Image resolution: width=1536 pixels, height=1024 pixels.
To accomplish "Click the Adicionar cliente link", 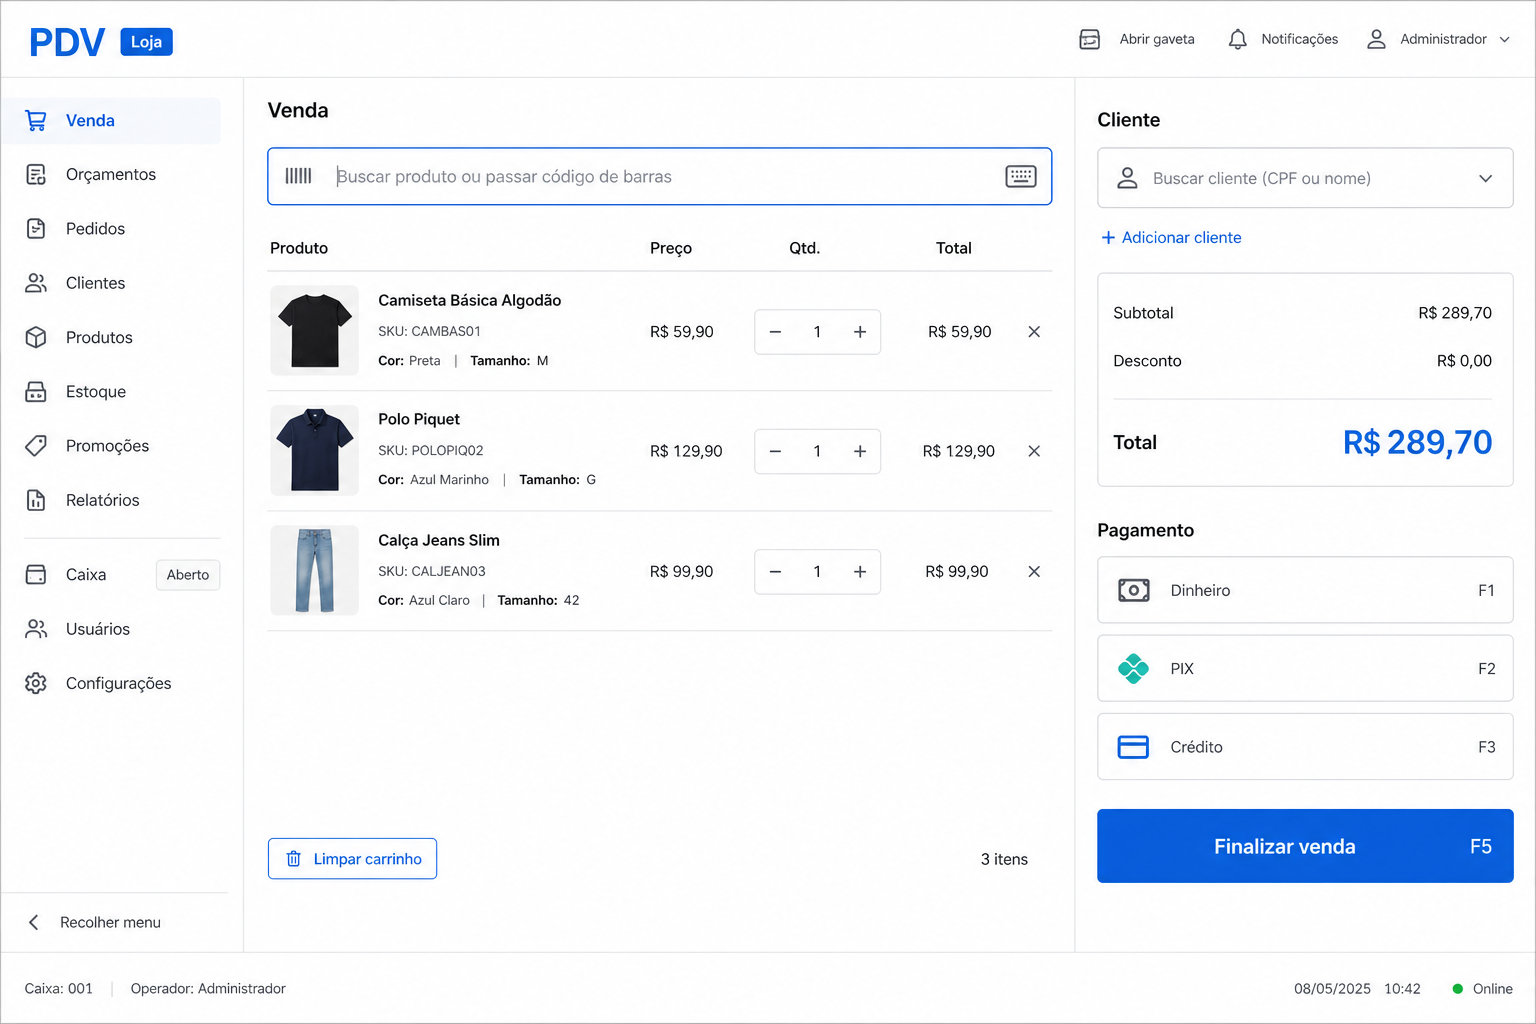I will coord(1171,238).
